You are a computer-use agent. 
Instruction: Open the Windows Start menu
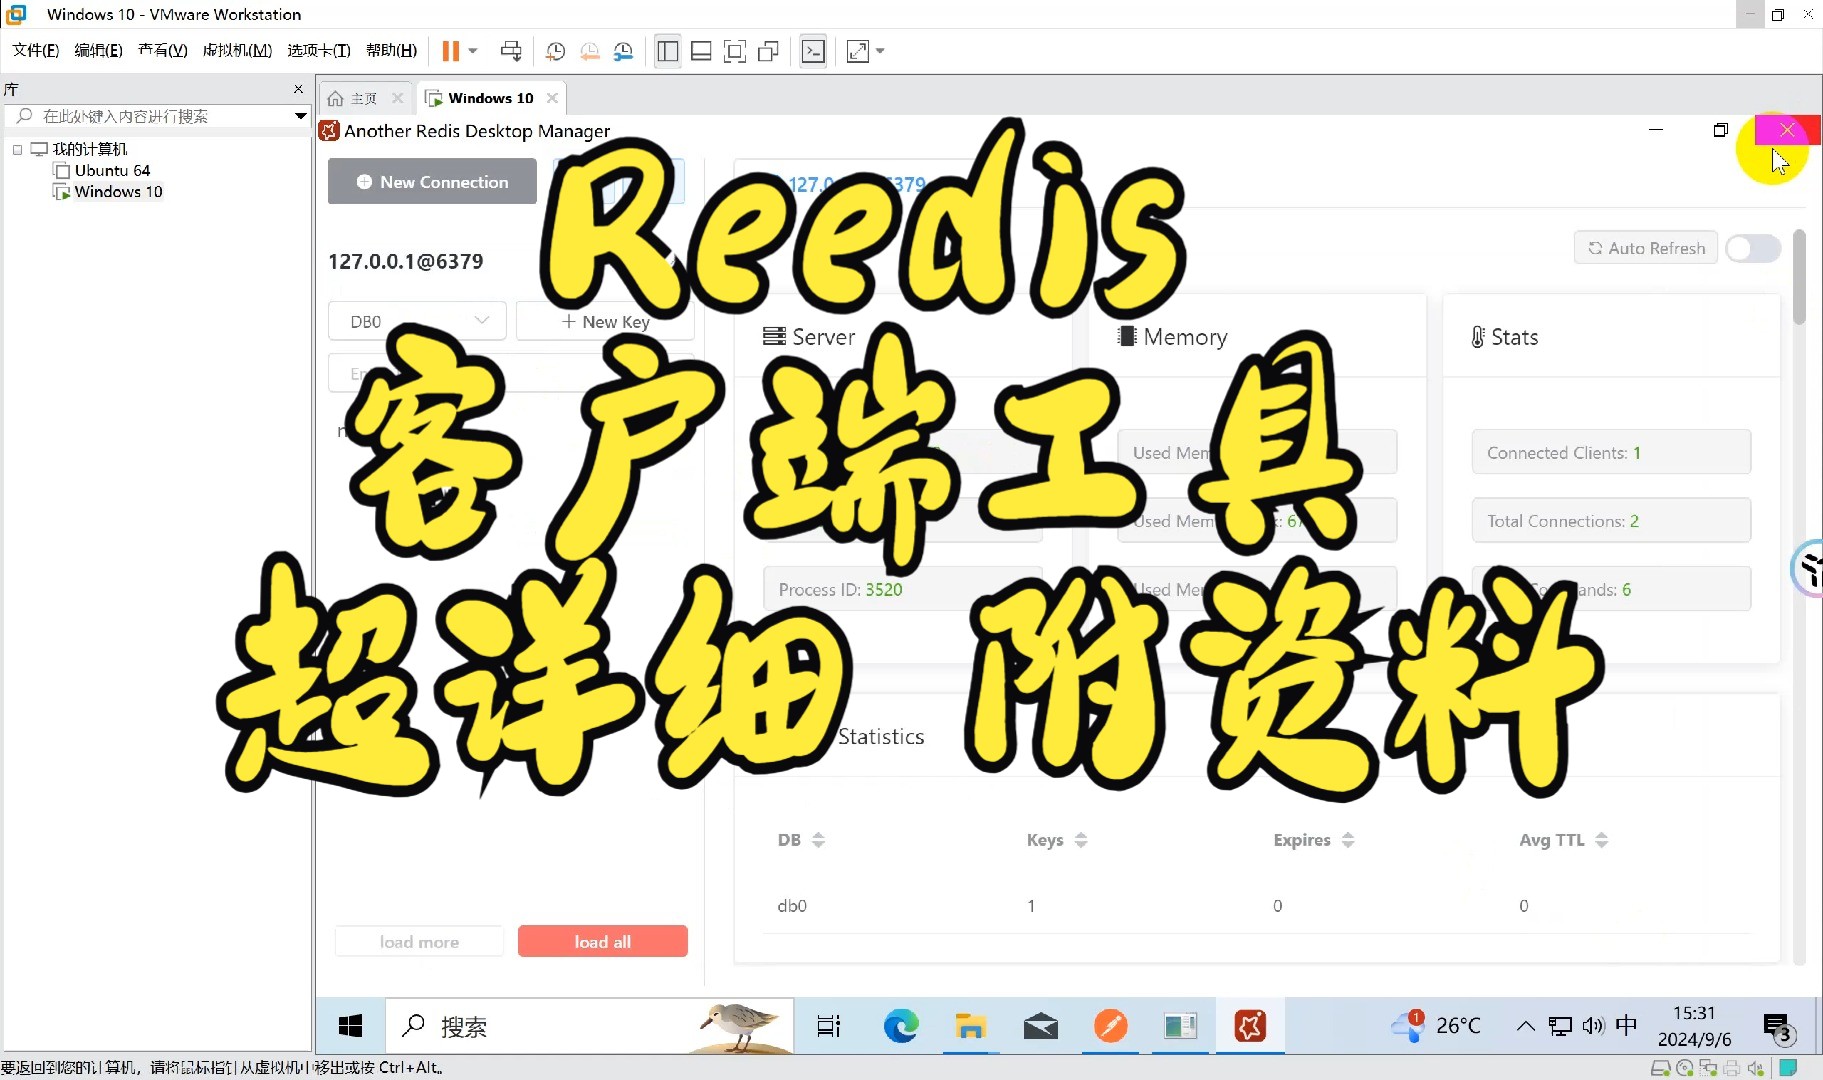point(350,1026)
